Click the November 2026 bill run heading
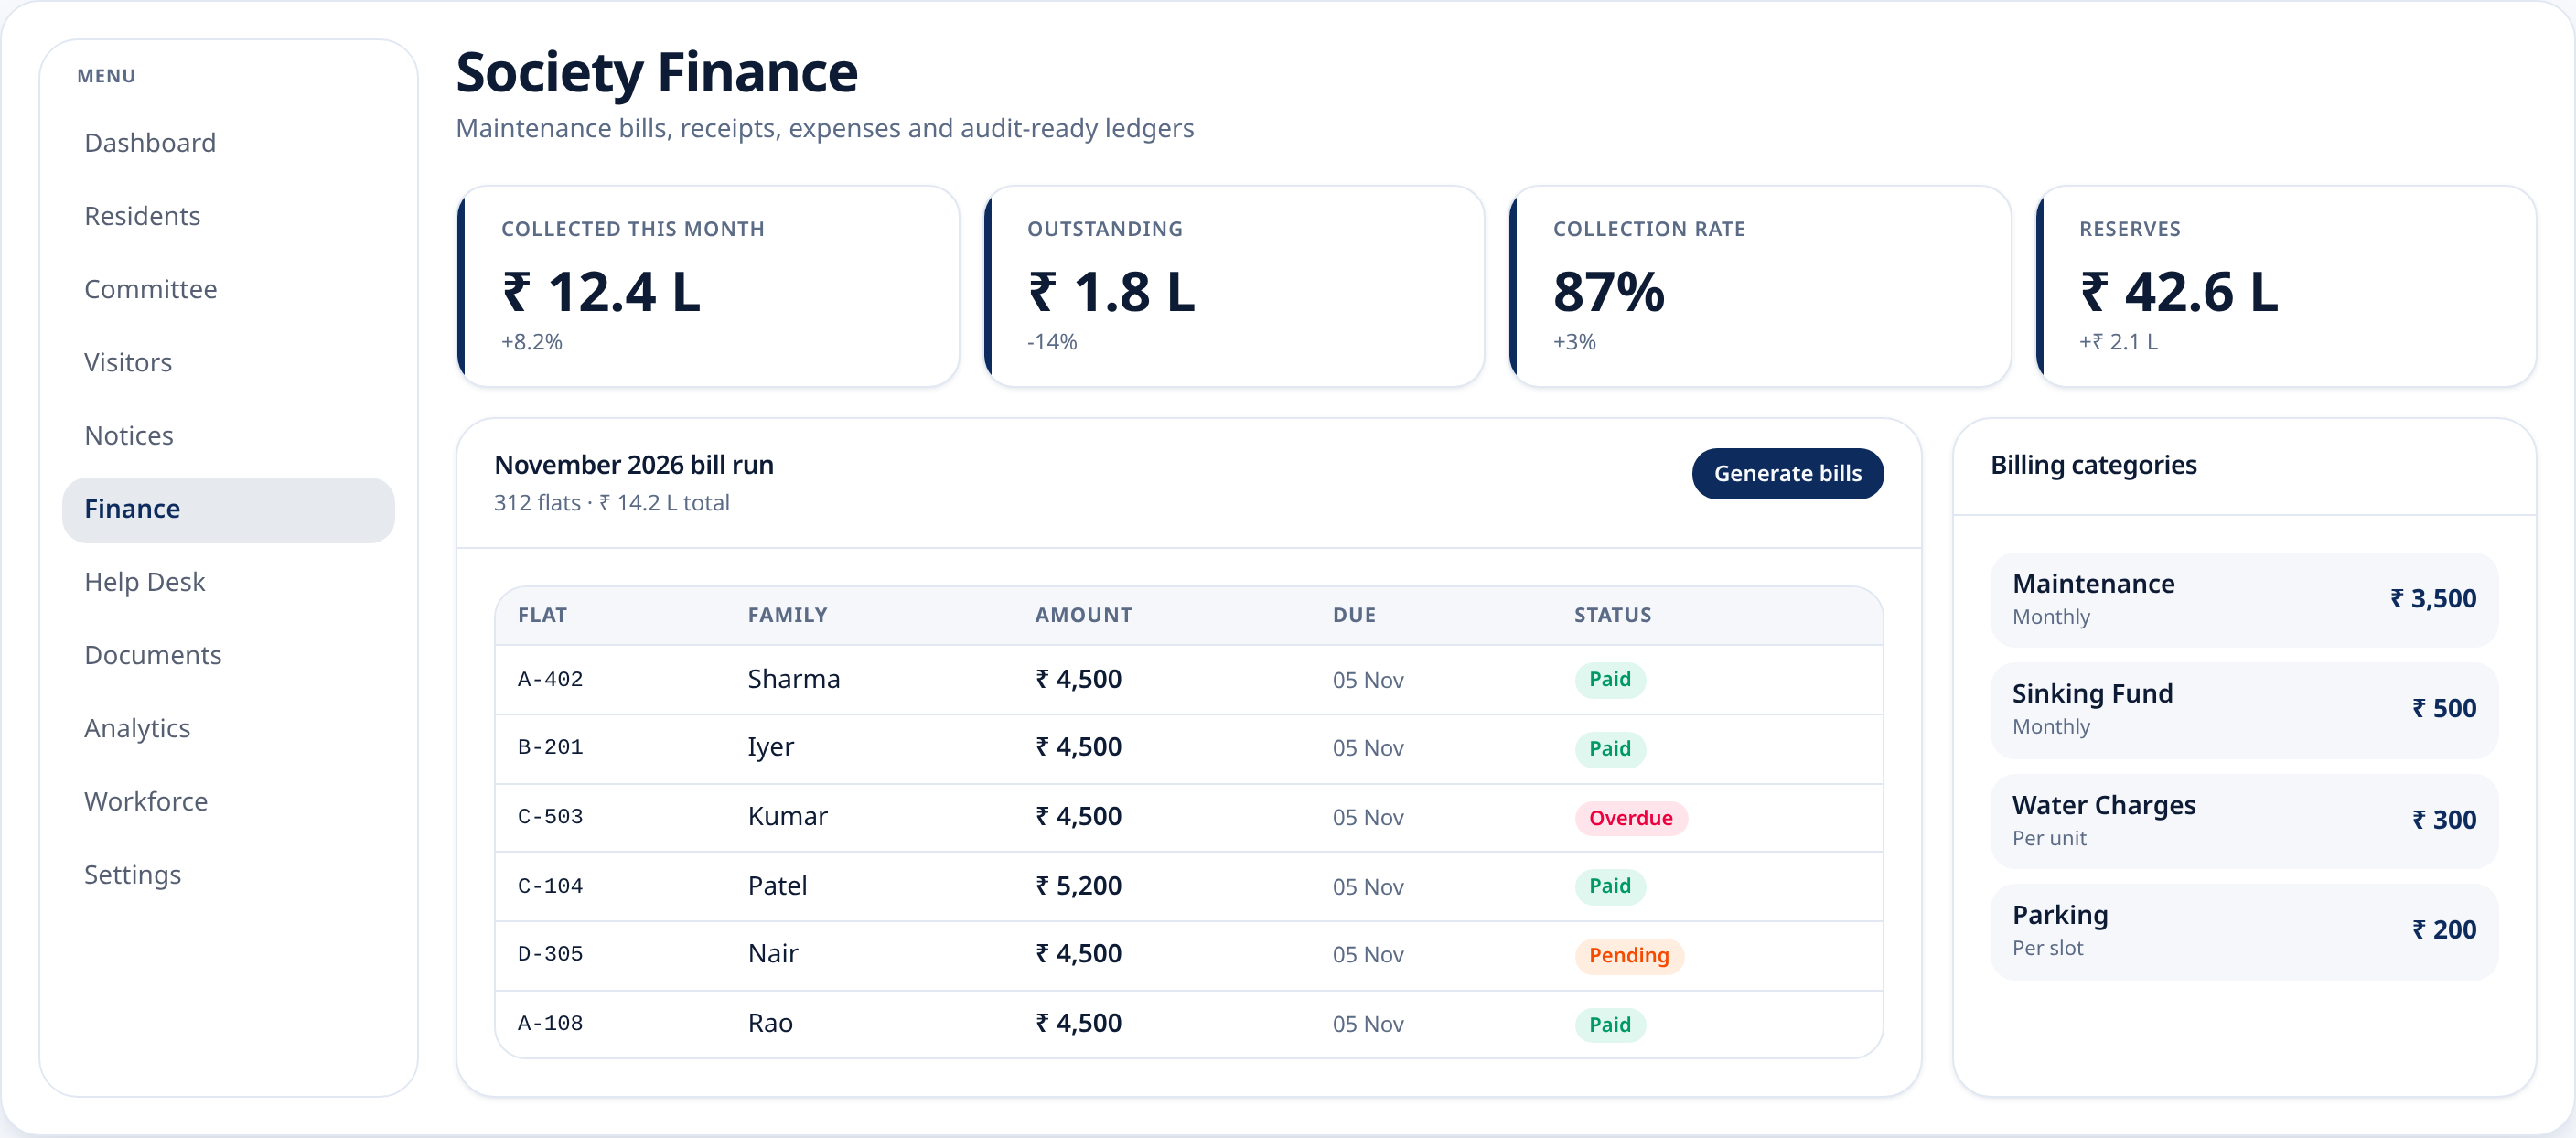2576x1138 pixels. coord(634,465)
